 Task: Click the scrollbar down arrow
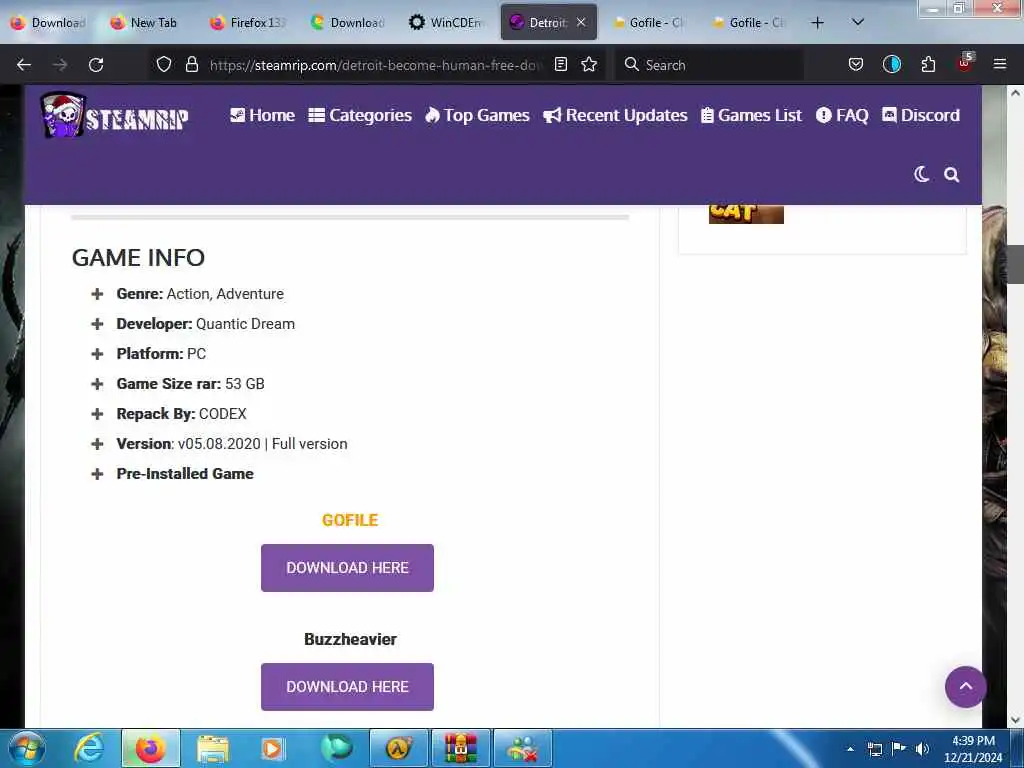[1015, 720]
